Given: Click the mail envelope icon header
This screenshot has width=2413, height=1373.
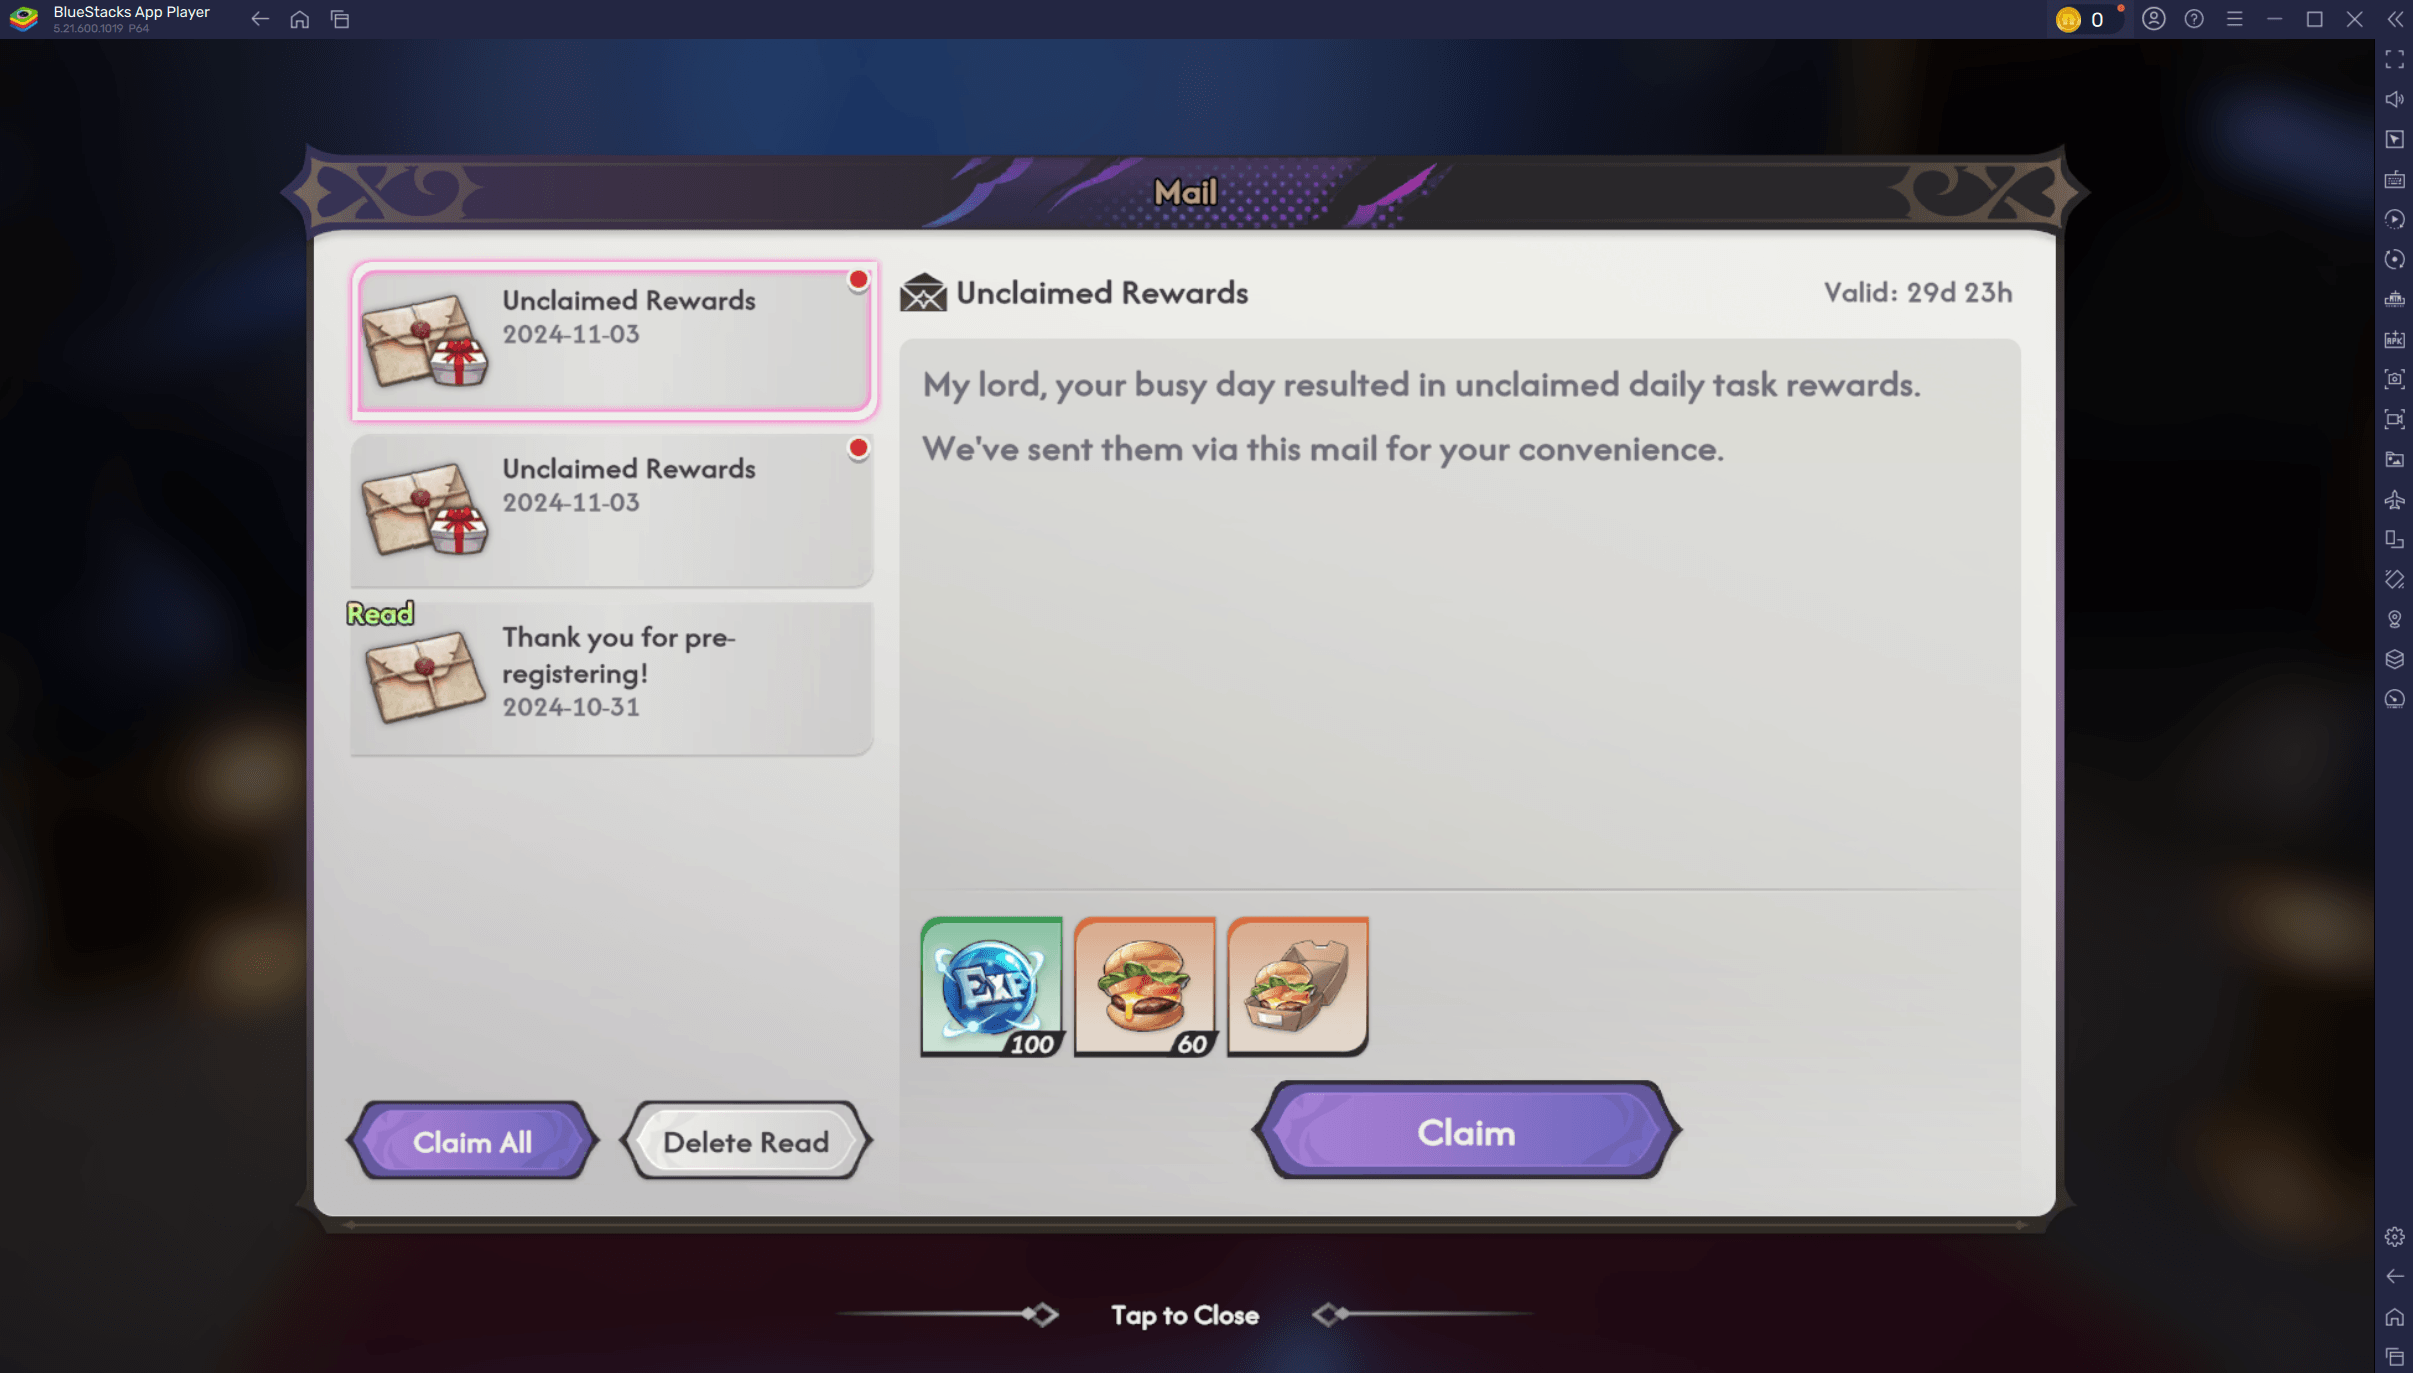Looking at the screenshot, I should point(921,292).
